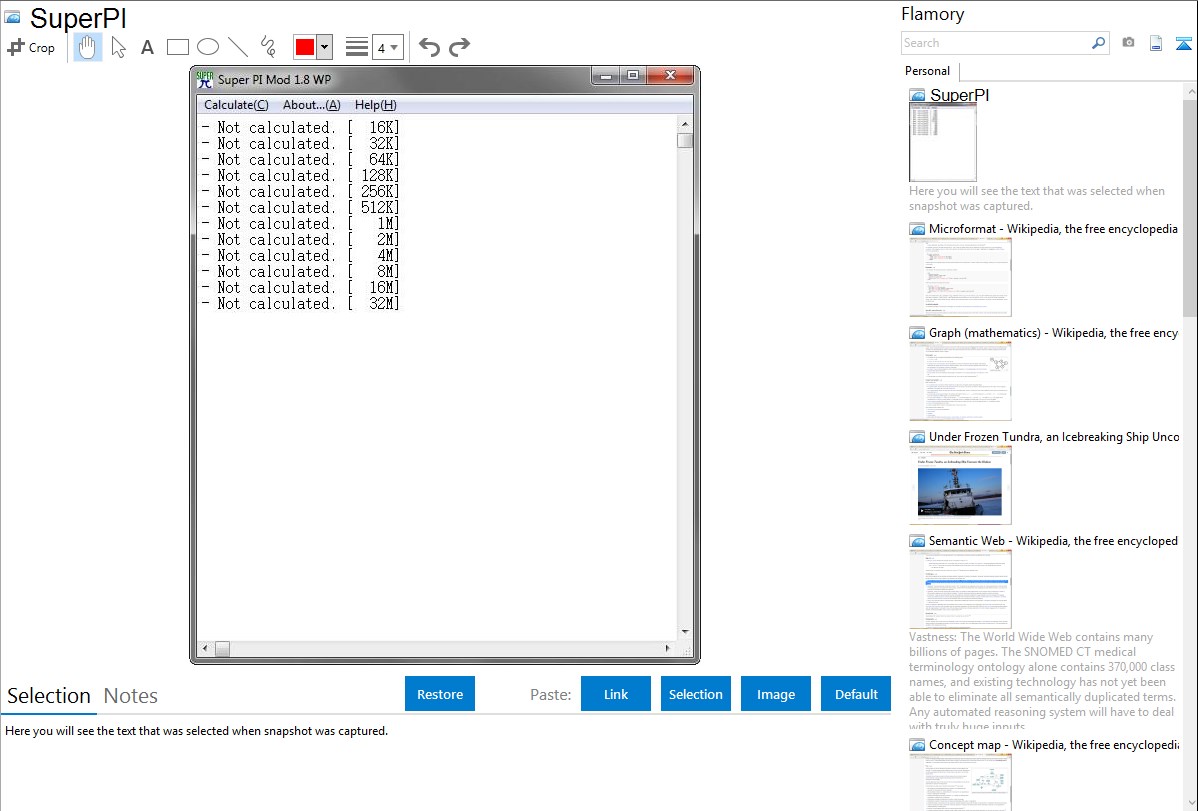This screenshot has width=1198, height=811.
Task: Open the Concept map snapshot thumbnail
Action: coord(960,782)
